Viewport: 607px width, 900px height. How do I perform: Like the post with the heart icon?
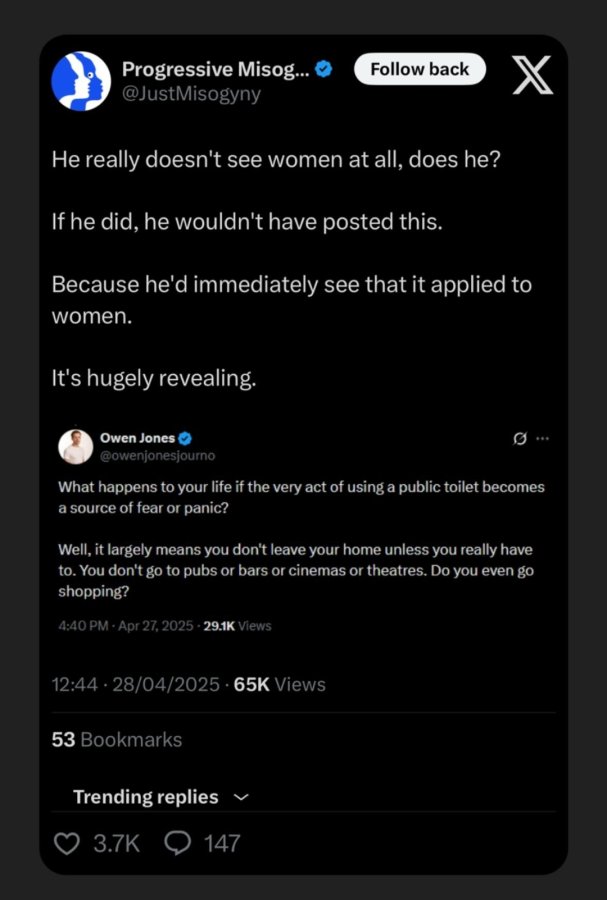tap(67, 843)
